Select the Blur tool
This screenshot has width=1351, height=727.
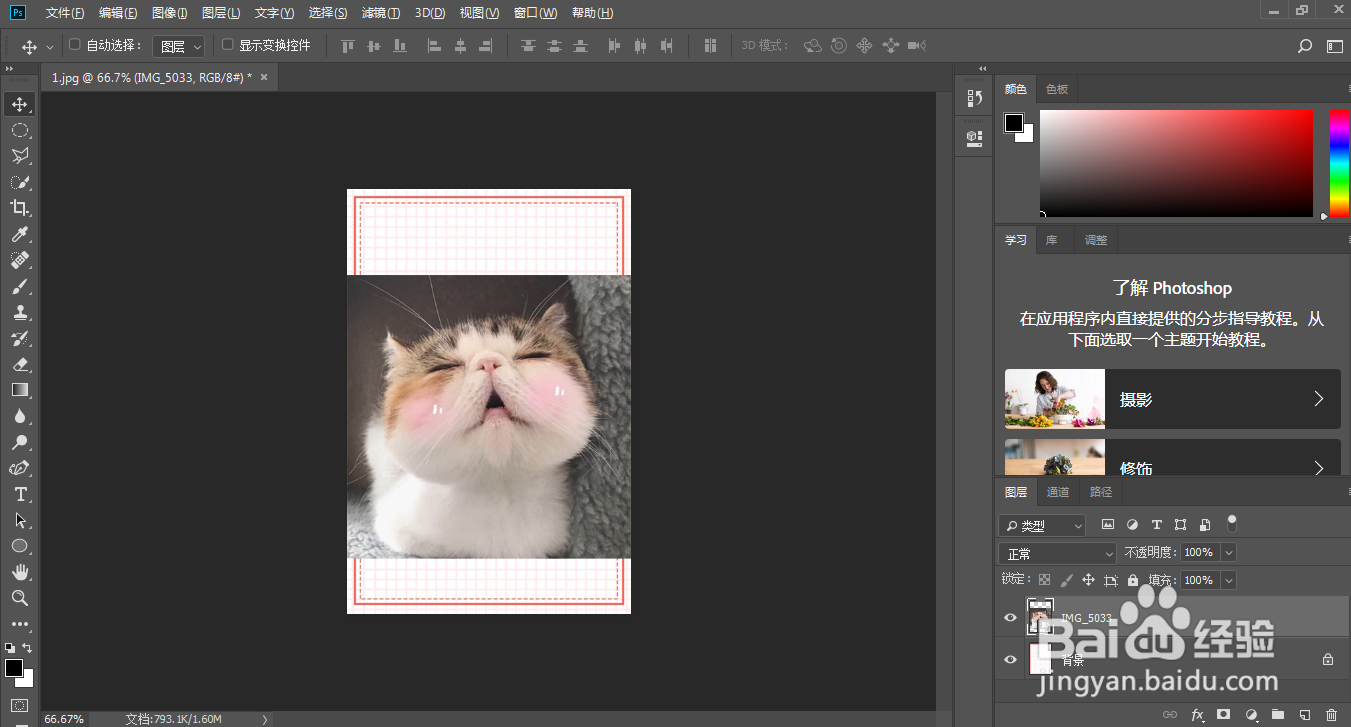click(19, 416)
